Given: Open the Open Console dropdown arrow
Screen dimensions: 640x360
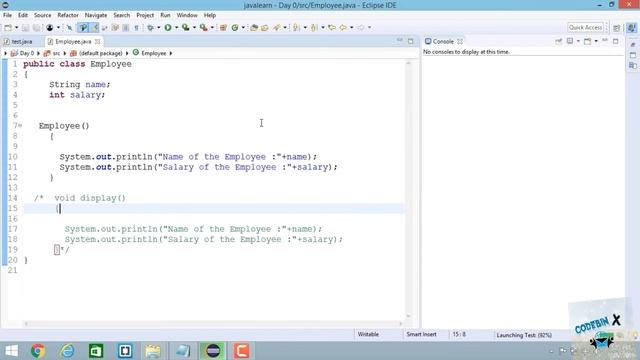Looking at the screenshot, I should [x=596, y=41].
